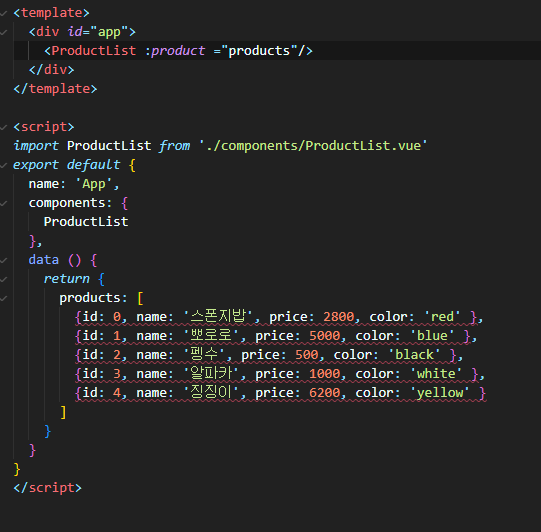
Task: Click the color 'yellow' string
Action: coord(440,393)
